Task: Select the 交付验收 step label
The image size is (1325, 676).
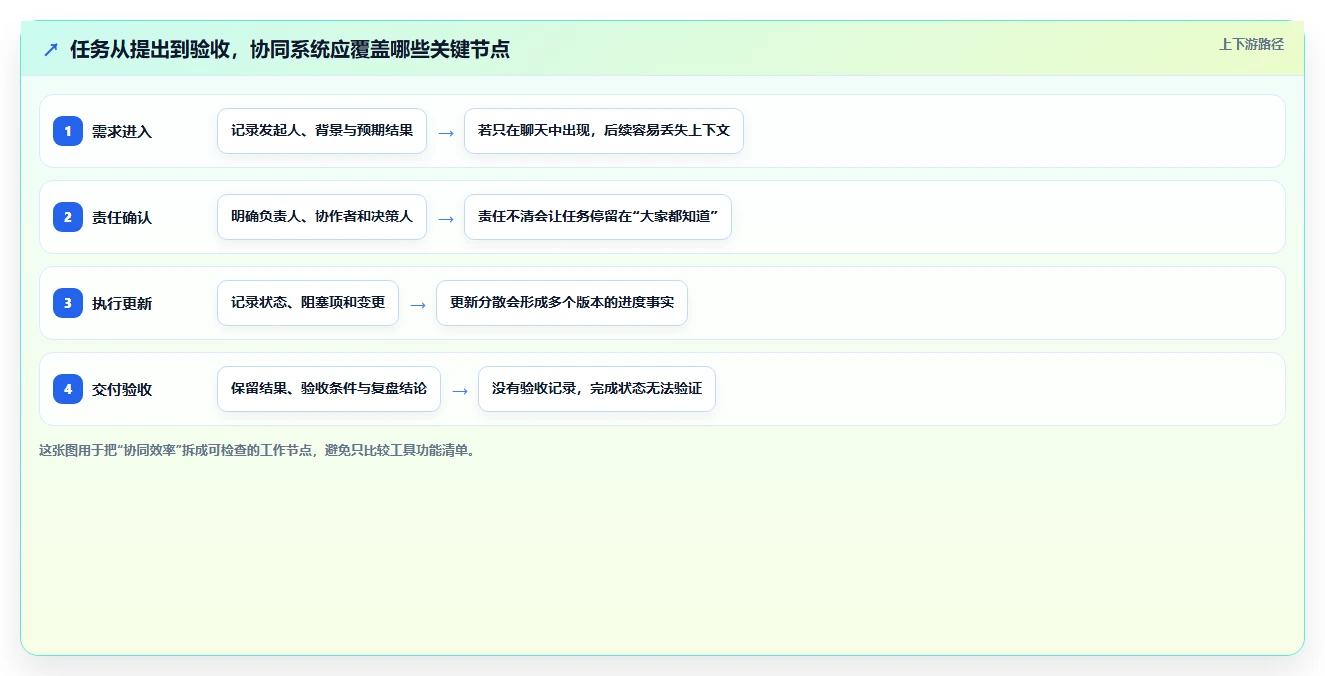Action: [122, 390]
